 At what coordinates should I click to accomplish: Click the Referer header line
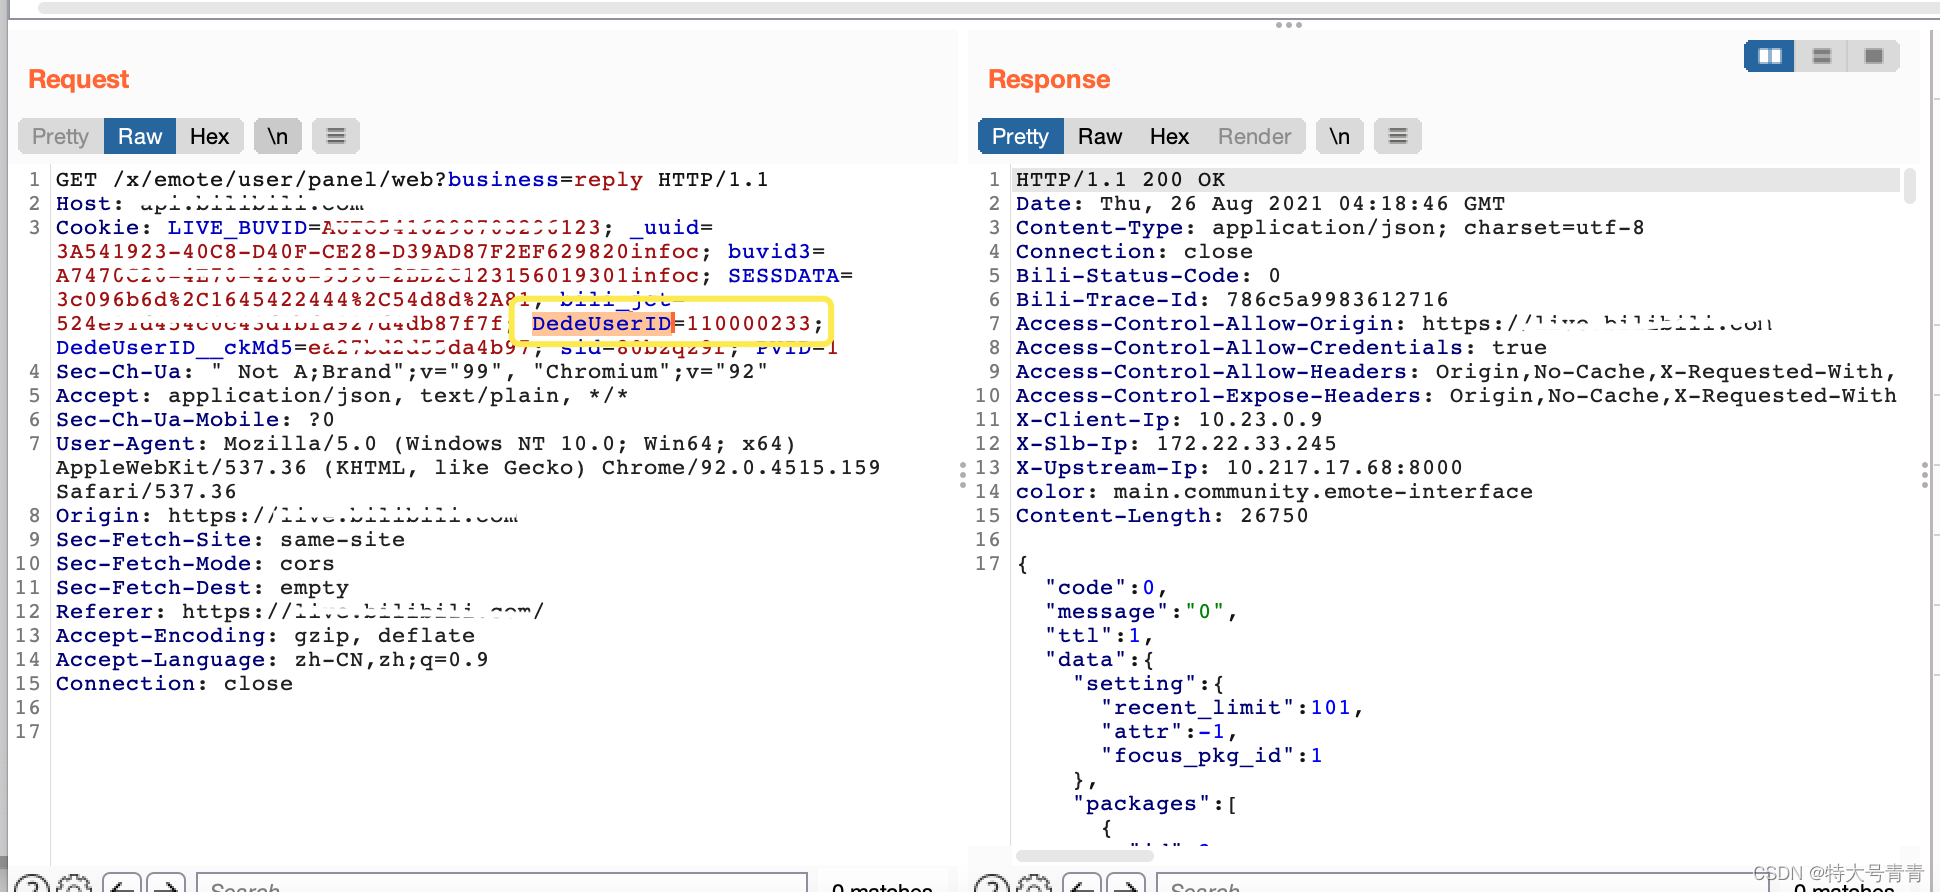pos(300,611)
